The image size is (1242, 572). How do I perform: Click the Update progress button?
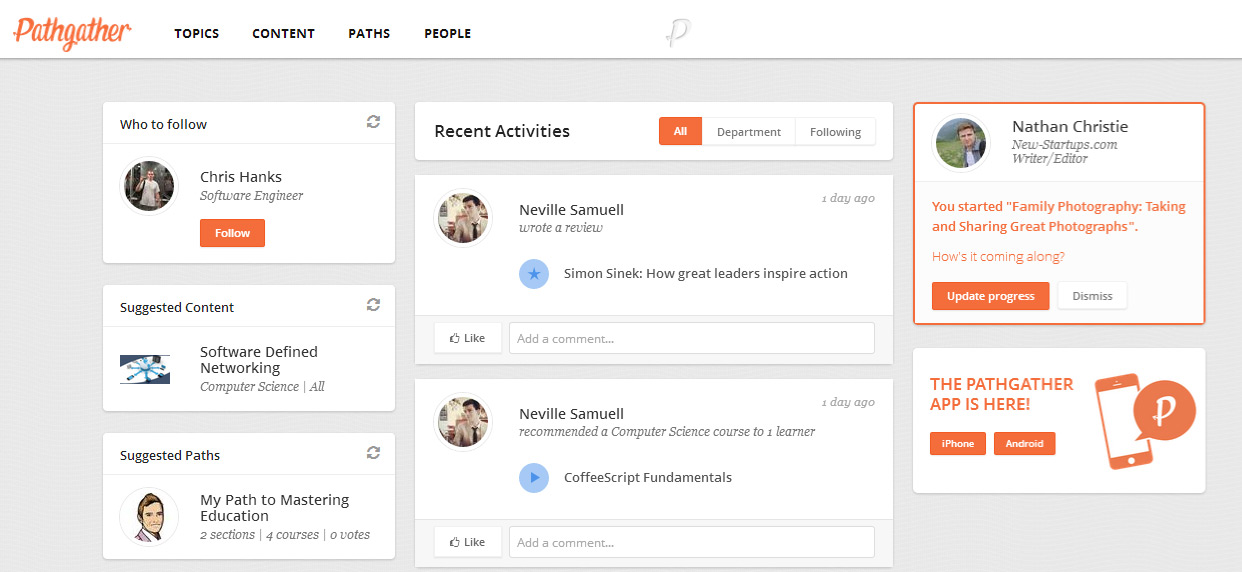[990, 296]
